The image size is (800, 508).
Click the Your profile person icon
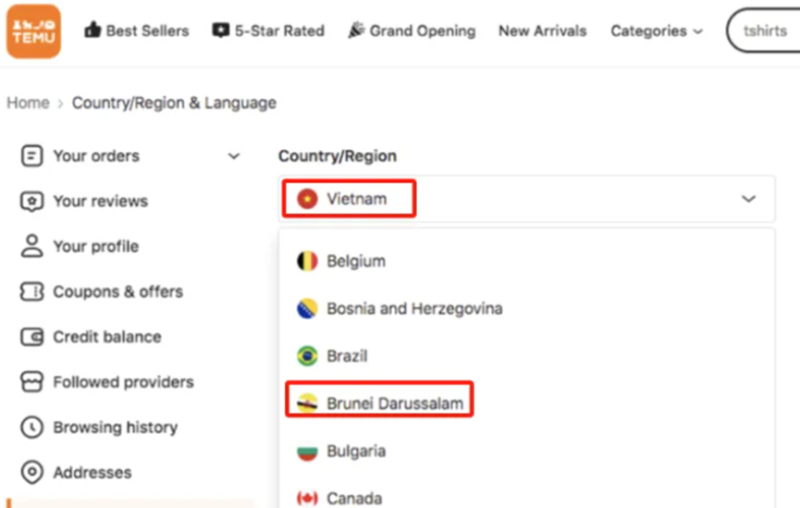(x=33, y=246)
